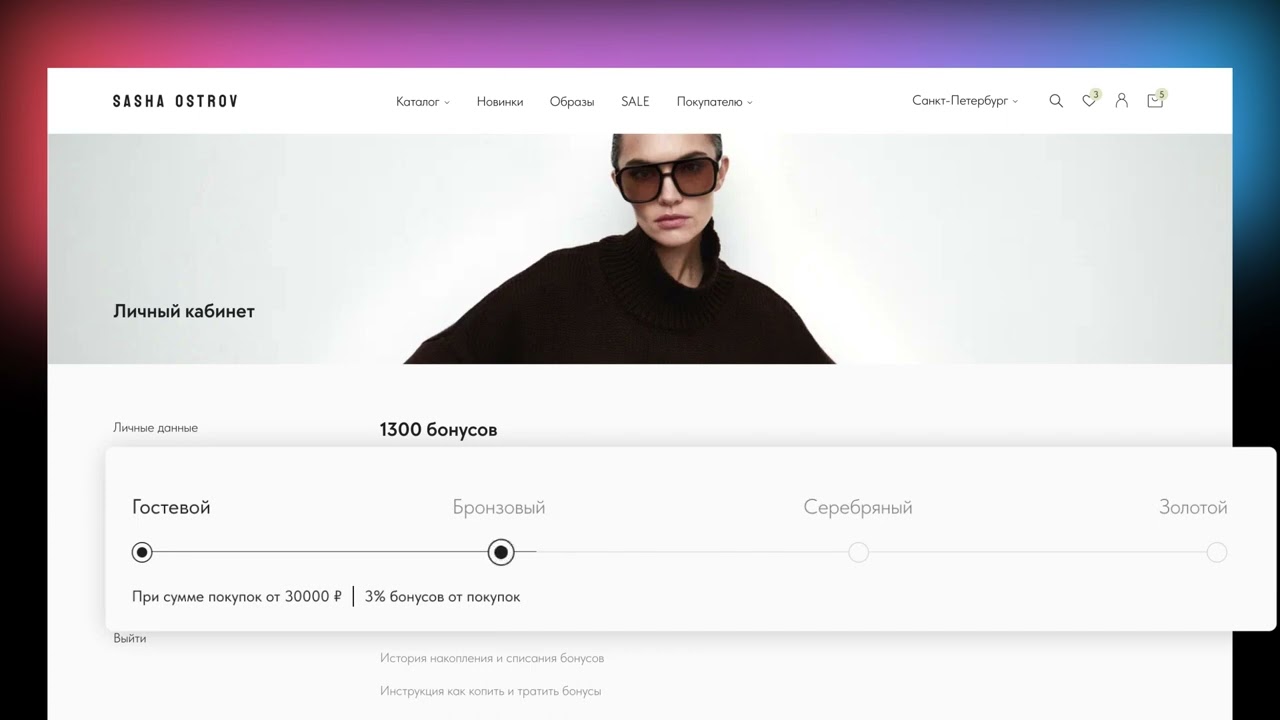This screenshot has width=1280, height=720.
Task: Open the Санкт-Петербург city selector
Action: point(965,101)
